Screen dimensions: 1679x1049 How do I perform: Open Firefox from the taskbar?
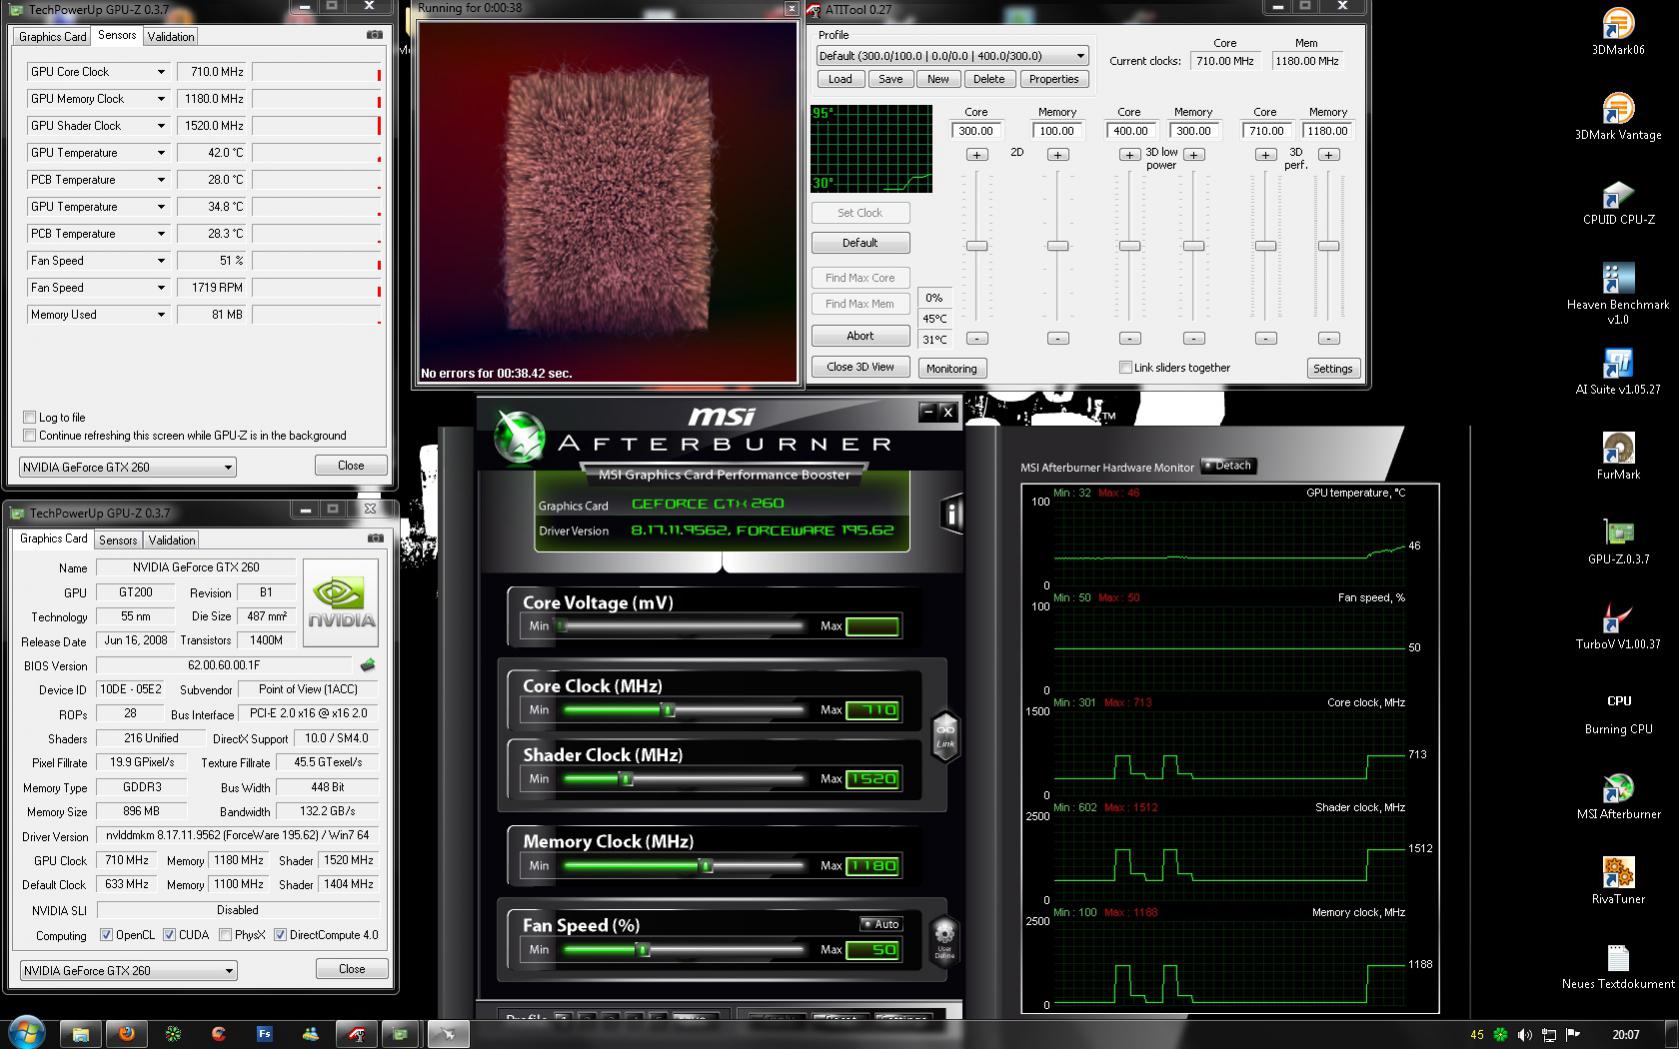[127, 1034]
